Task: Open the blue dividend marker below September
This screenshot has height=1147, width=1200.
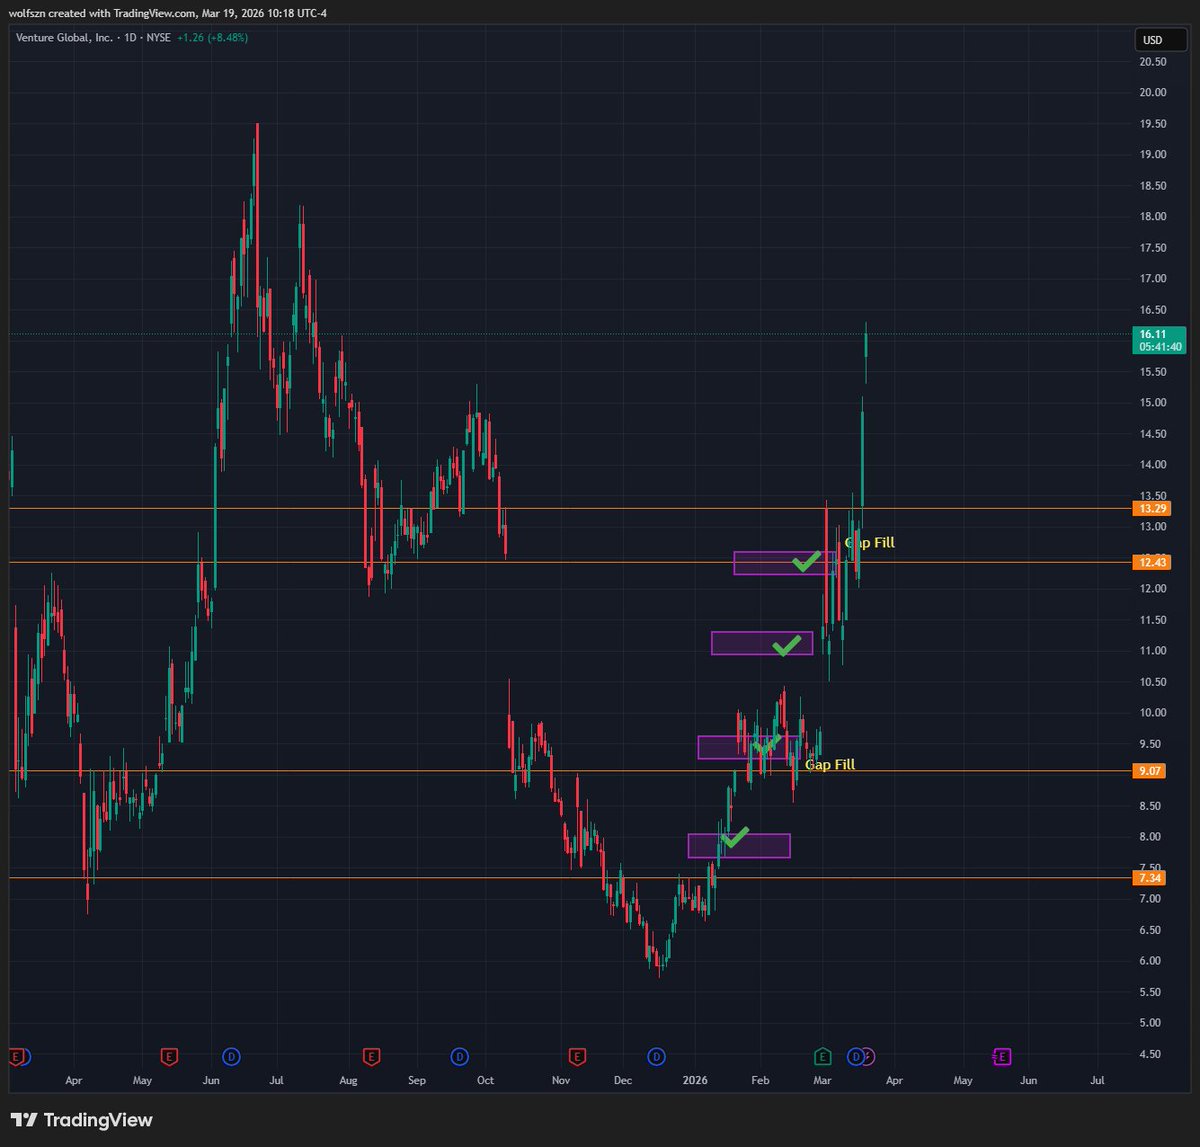Action: [459, 1056]
